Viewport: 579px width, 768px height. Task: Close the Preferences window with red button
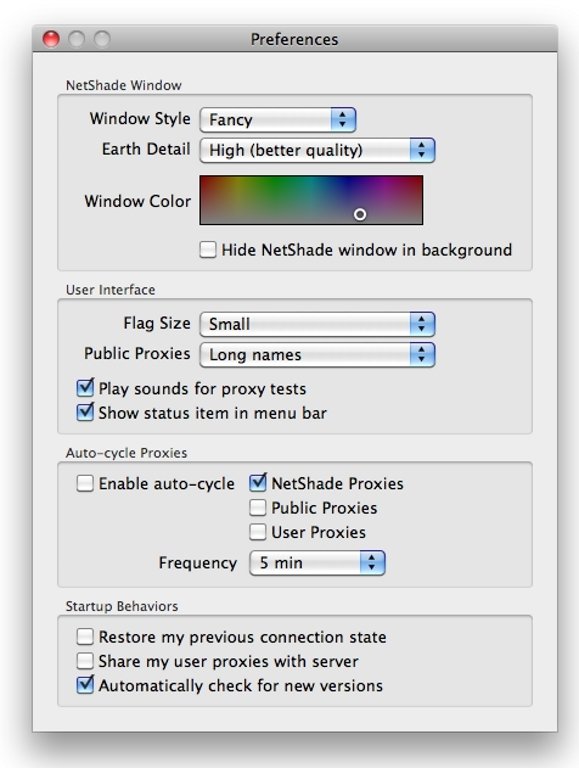click(51, 39)
